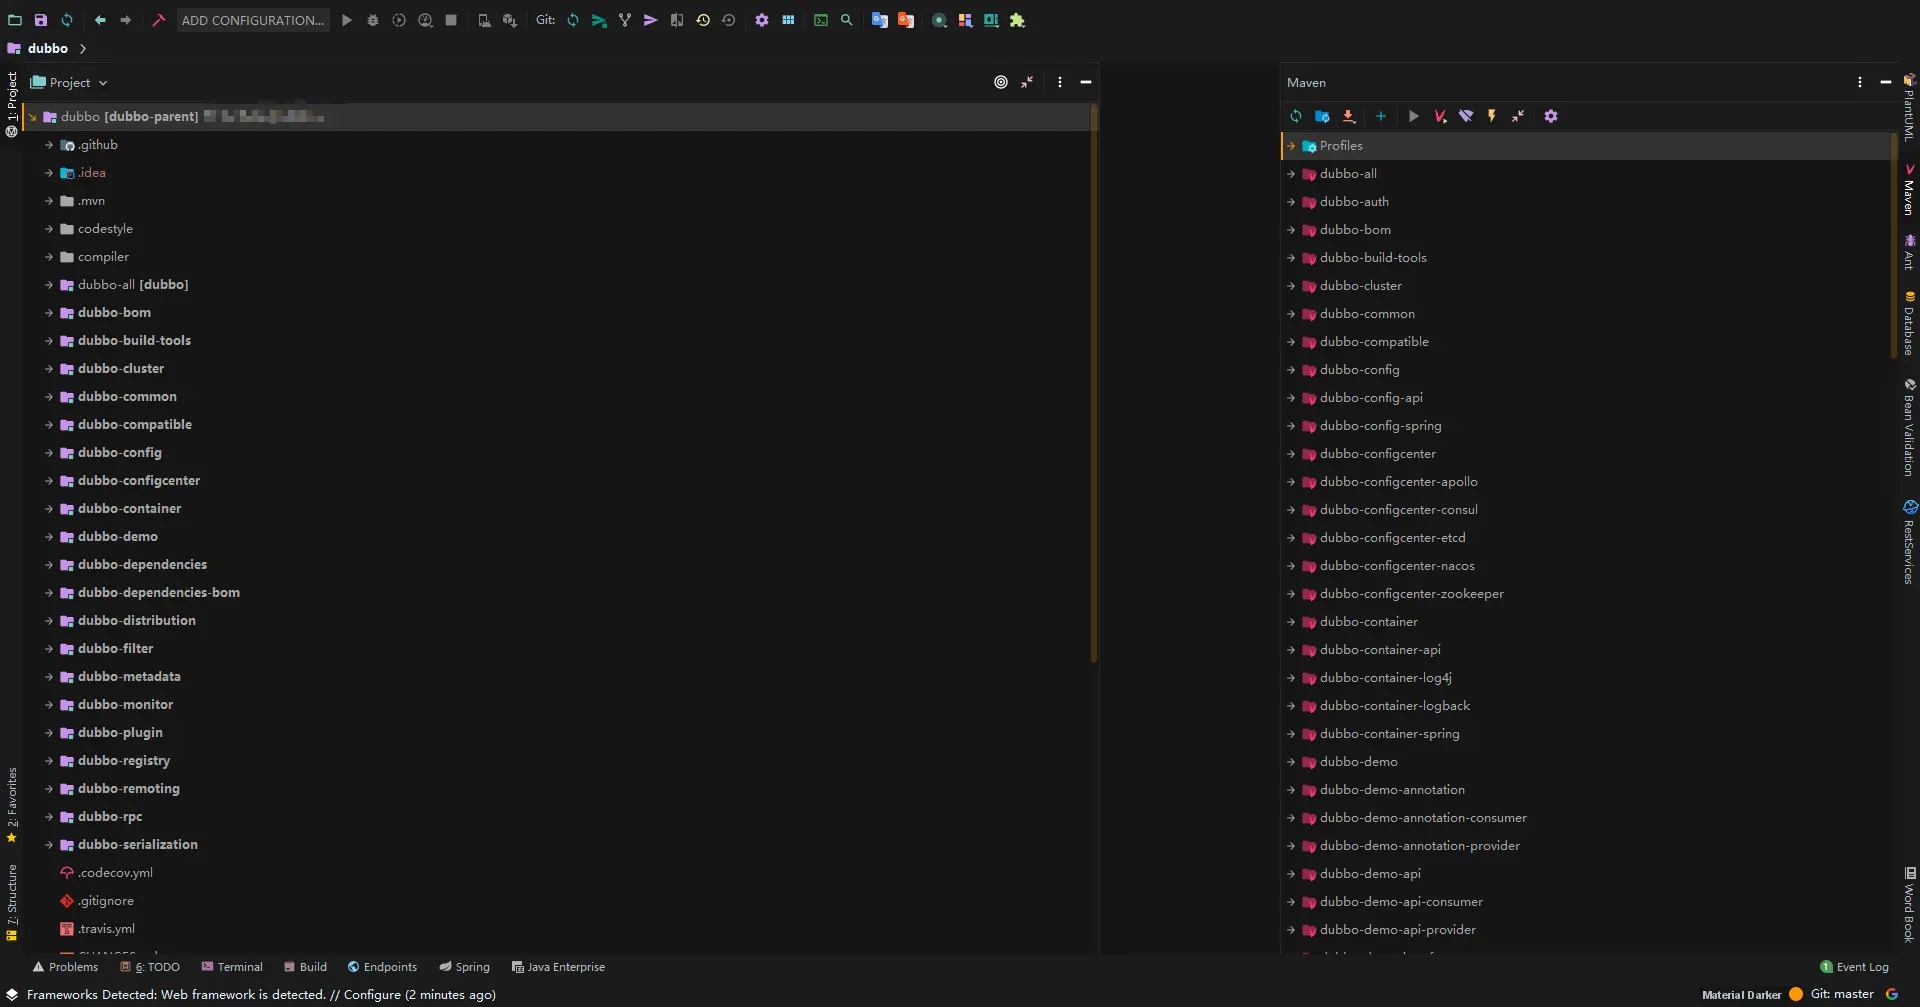
Task: Reload all Maven projects
Action: pyautogui.click(x=1296, y=116)
